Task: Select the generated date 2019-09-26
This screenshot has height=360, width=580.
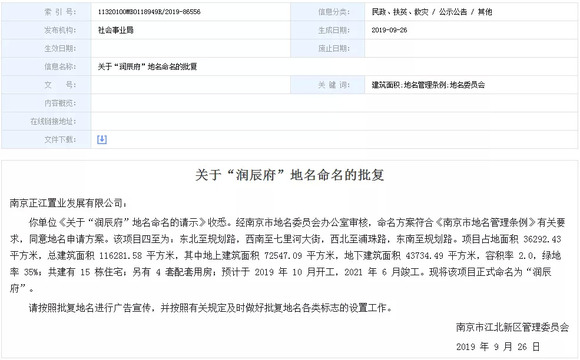Action: pyautogui.click(x=389, y=30)
